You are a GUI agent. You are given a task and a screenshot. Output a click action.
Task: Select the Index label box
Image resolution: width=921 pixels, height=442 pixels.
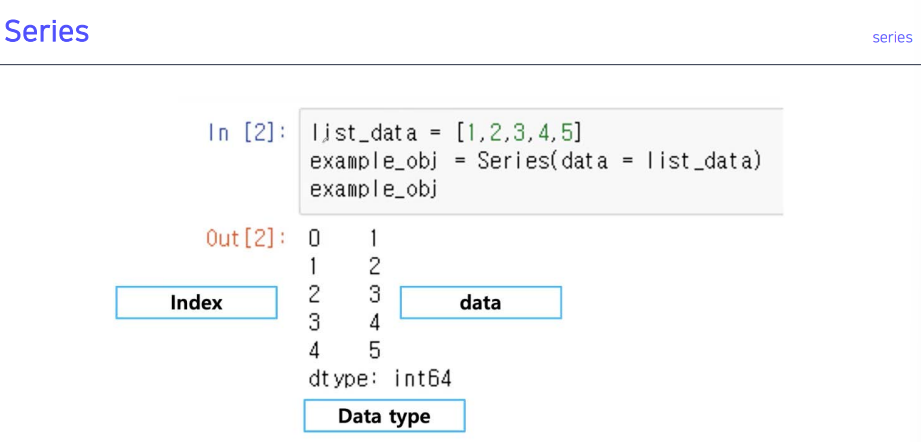coord(196,303)
